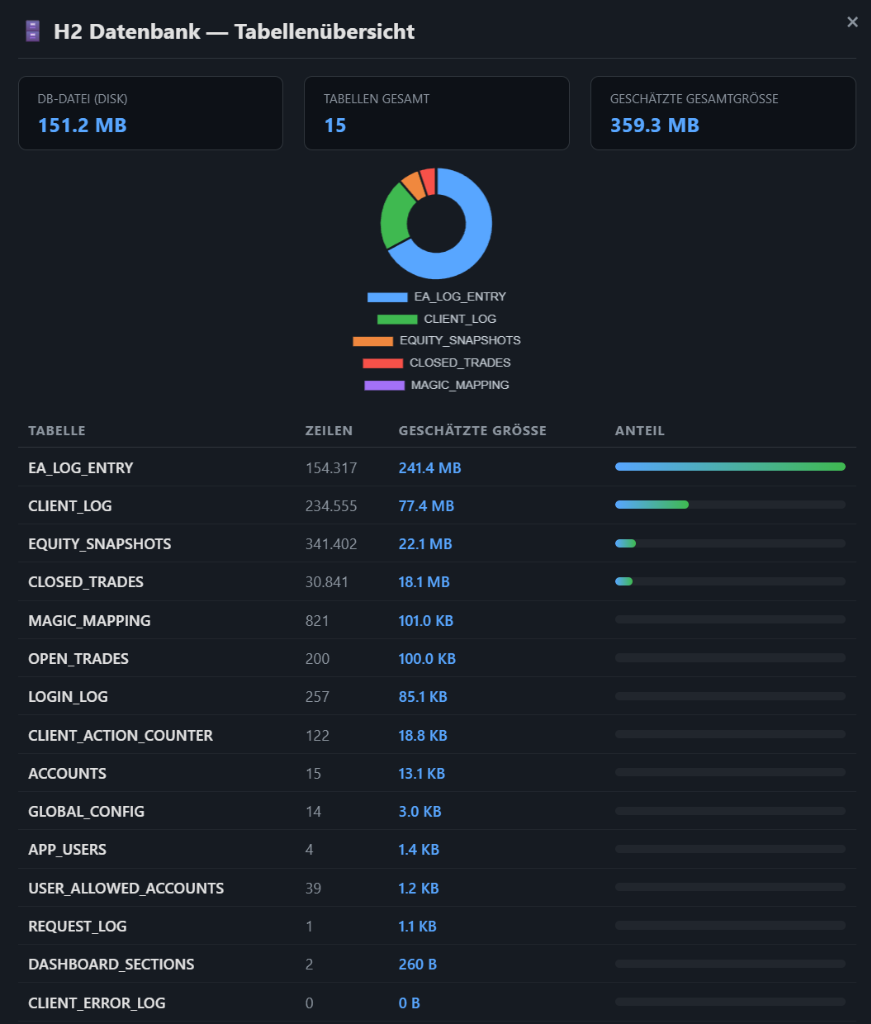The image size is (871, 1024).
Task: Toggle EA_LOG_ENTRY legend color box
Action: pos(387,297)
